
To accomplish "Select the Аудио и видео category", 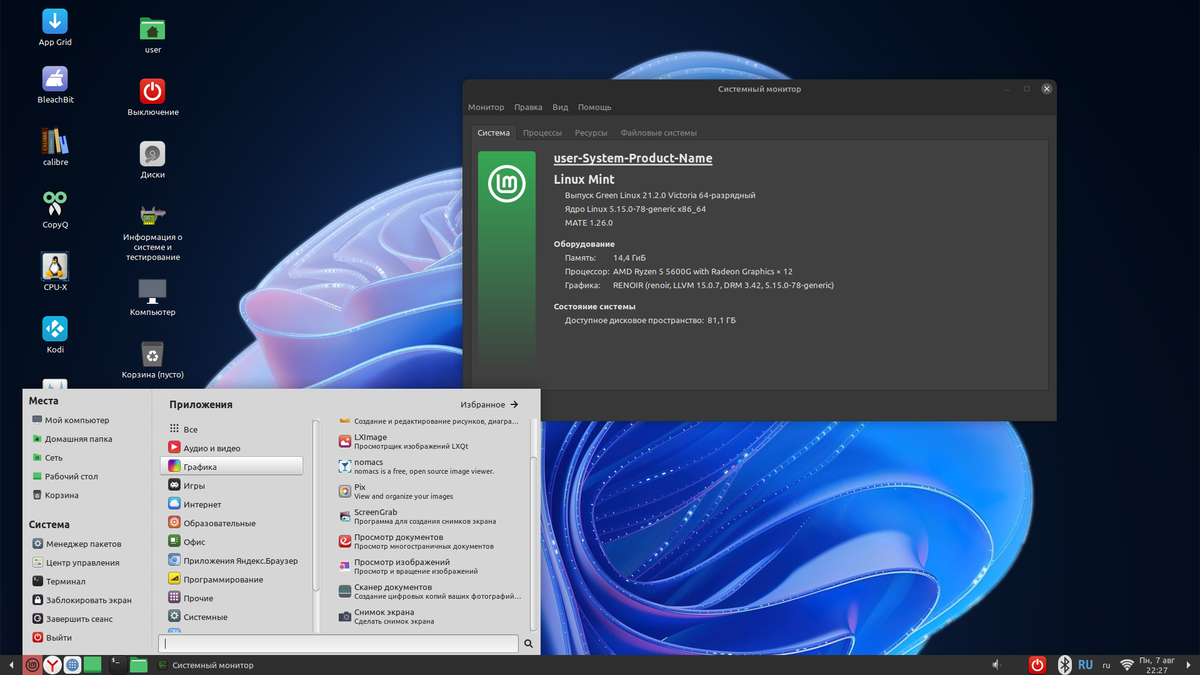I will pyautogui.click(x=231, y=448).
